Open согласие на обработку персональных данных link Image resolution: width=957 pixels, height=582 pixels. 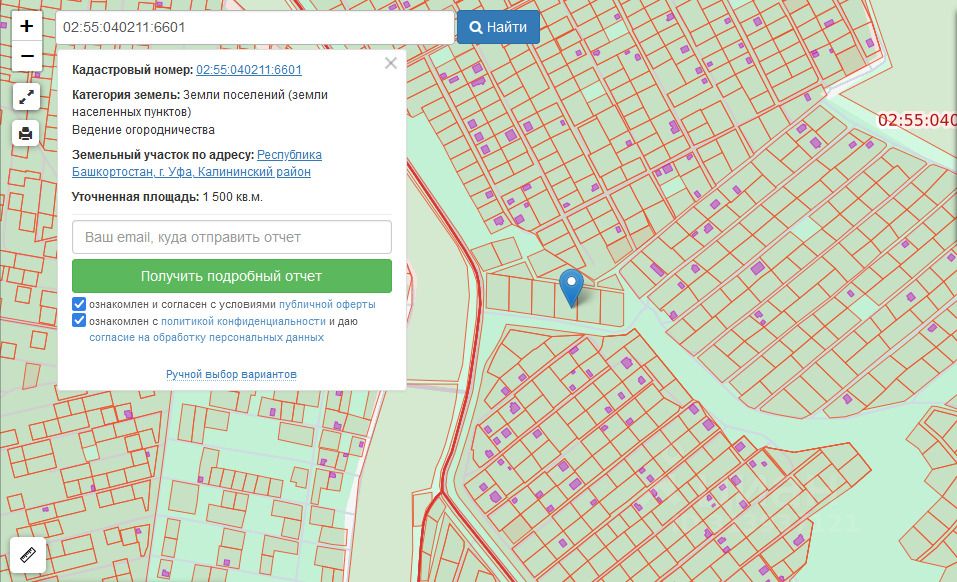207,337
